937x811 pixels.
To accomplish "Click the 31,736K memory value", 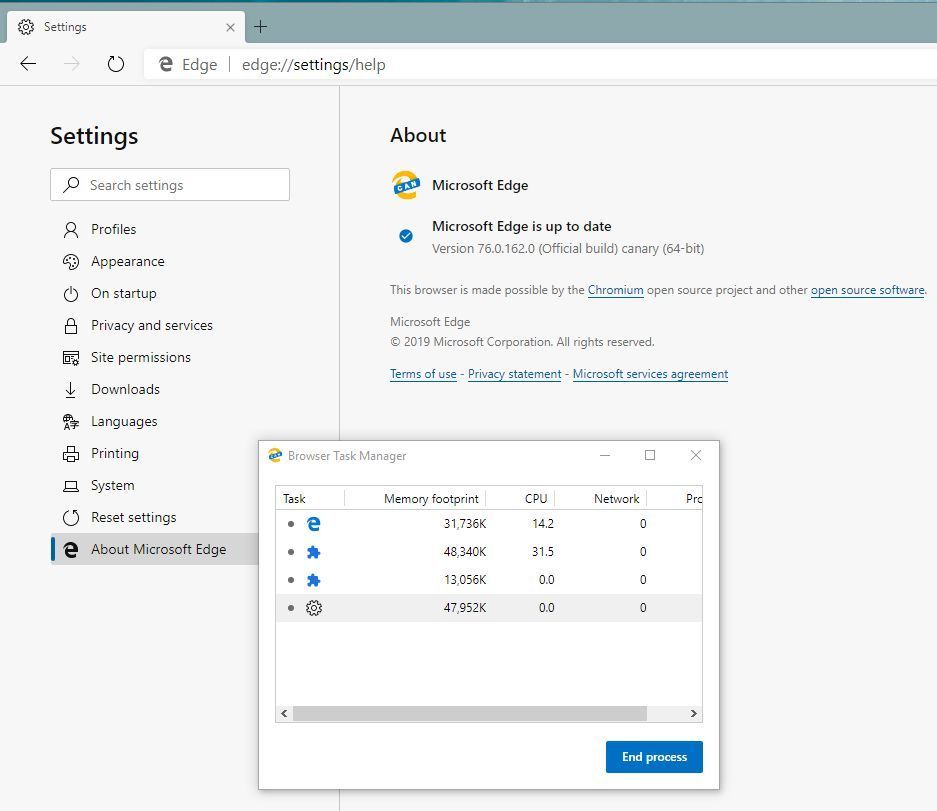I will pos(465,524).
